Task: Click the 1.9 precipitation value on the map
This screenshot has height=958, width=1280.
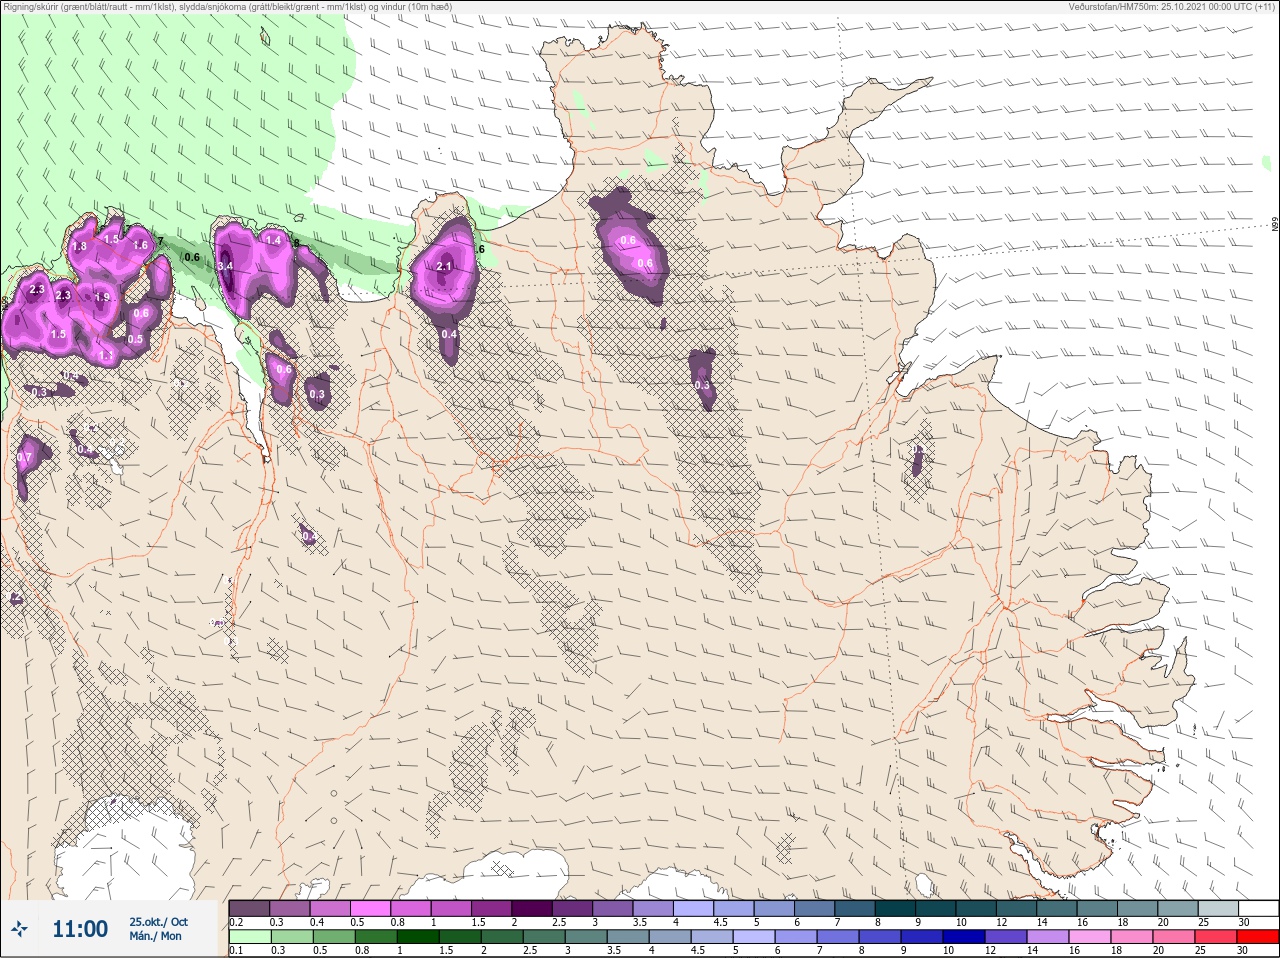Action: pos(101,297)
